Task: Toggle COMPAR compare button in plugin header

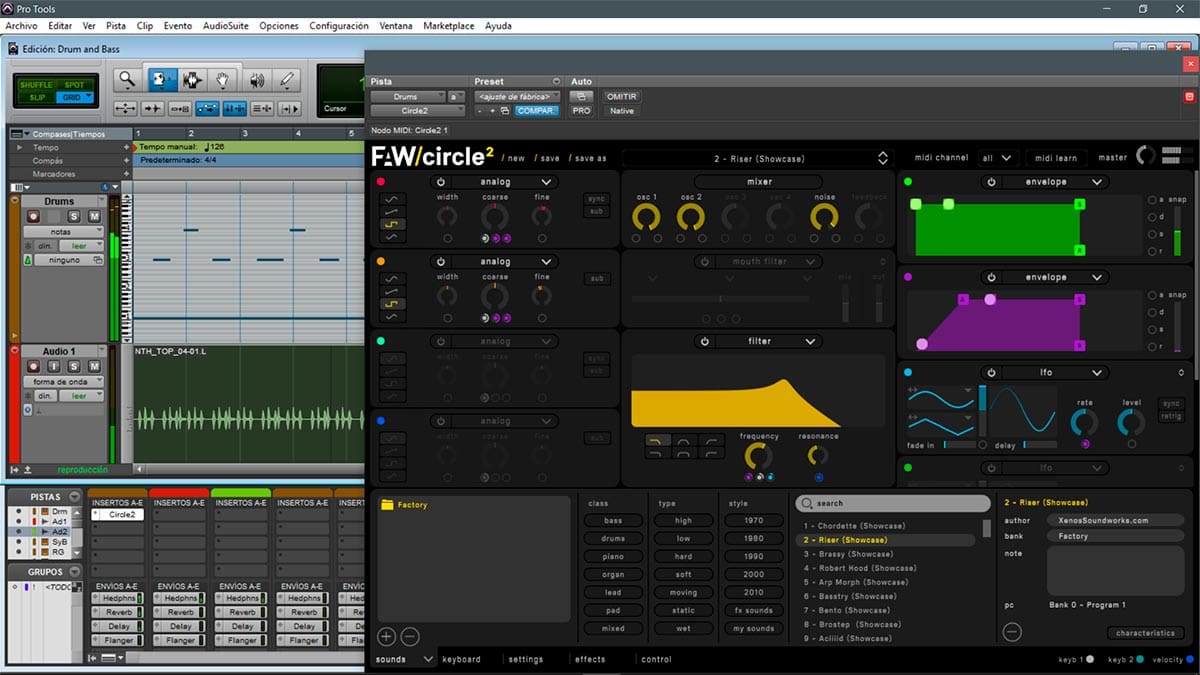Action: [536, 111]
